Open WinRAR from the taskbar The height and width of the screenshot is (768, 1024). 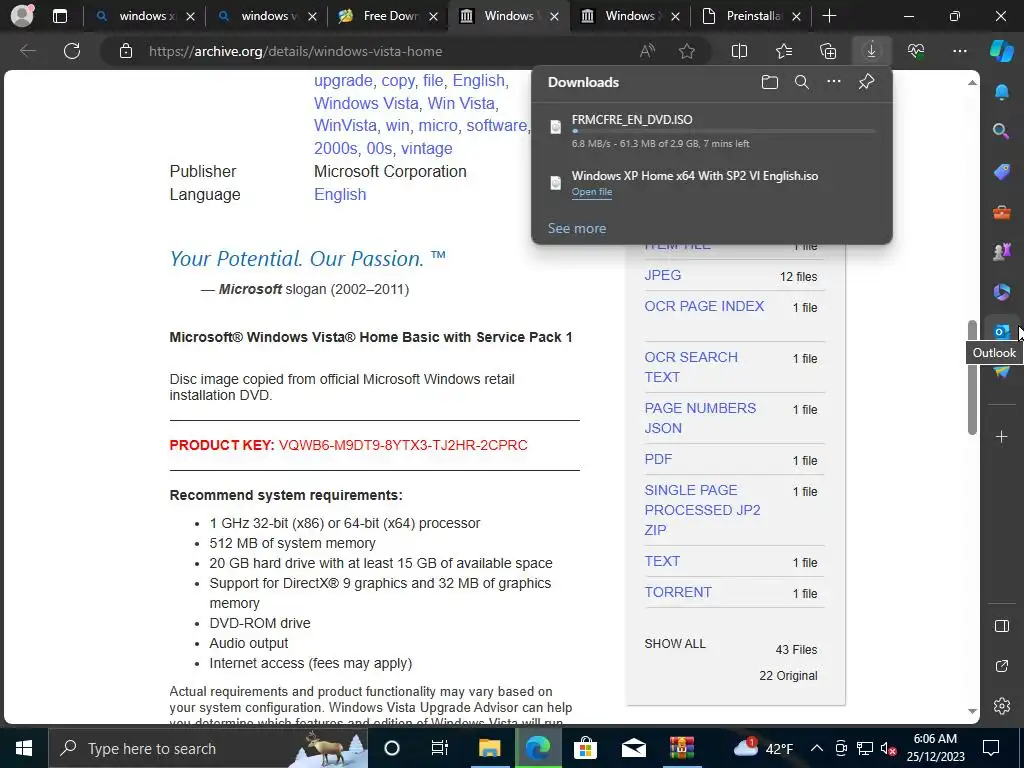681,748
